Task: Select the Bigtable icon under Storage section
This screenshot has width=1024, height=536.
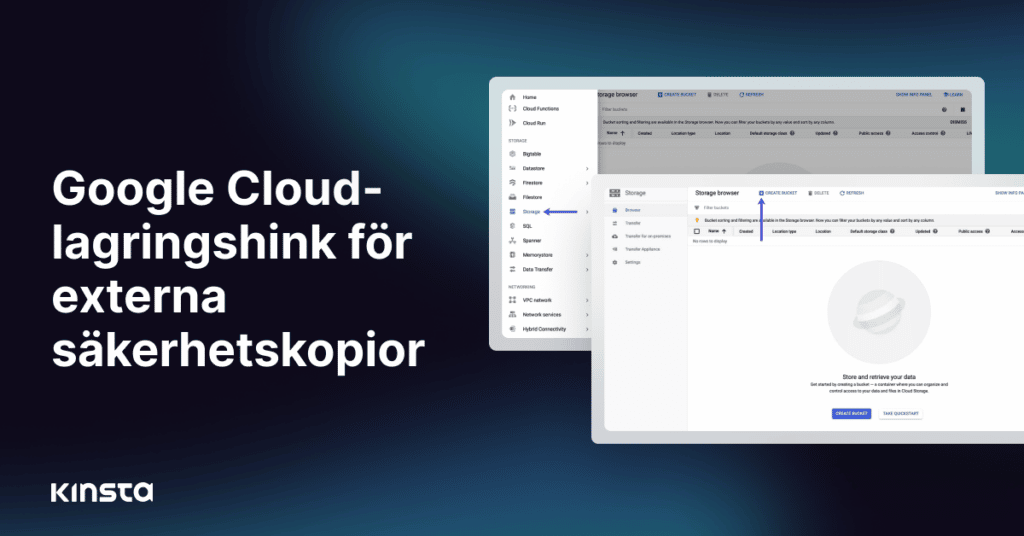Action: (512, 154)
